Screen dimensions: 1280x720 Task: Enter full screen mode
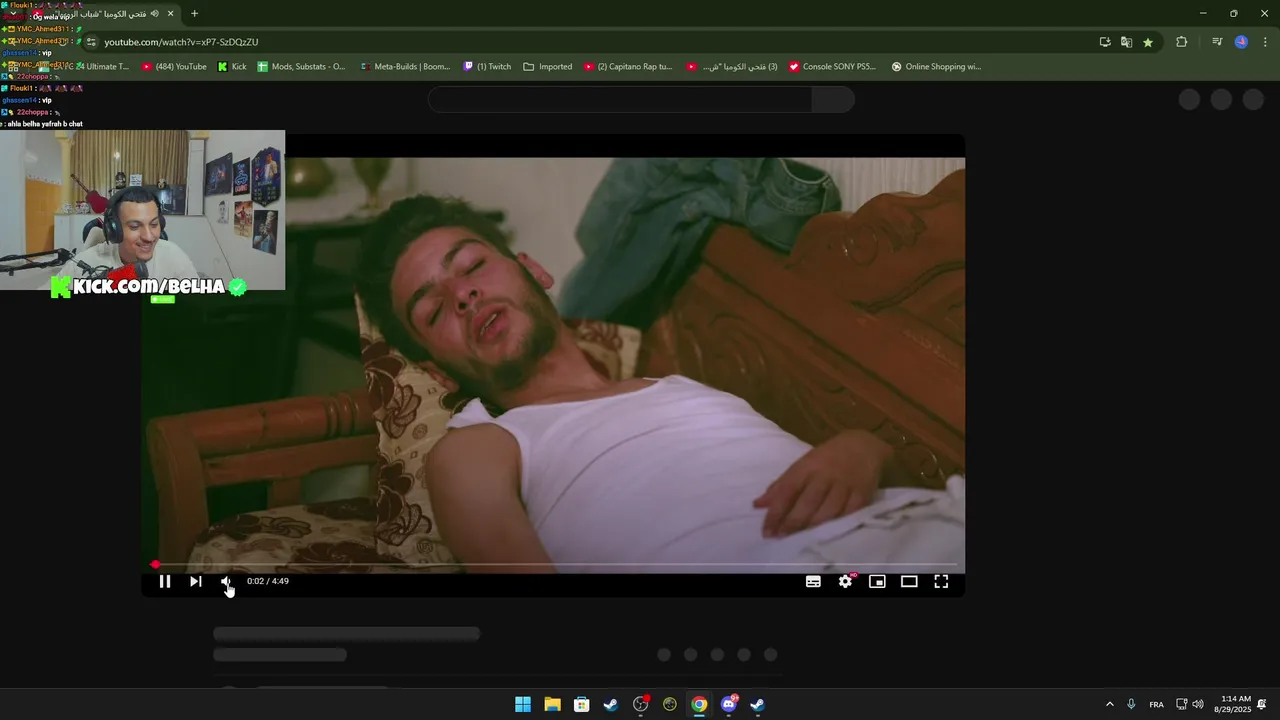coord(941,581)
